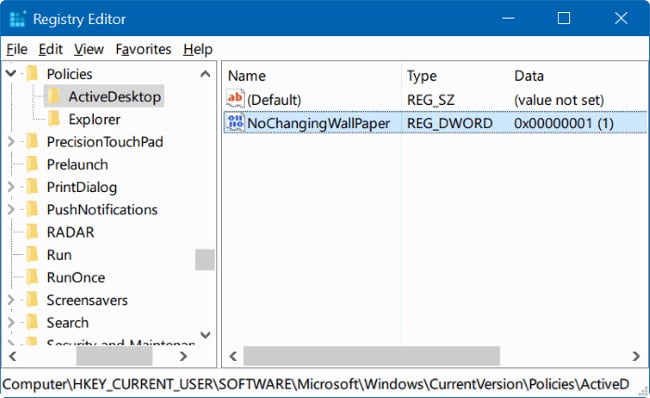Open the Favorites menu
The height and width of the screenshot is (398, 650).
click(143, 49)
